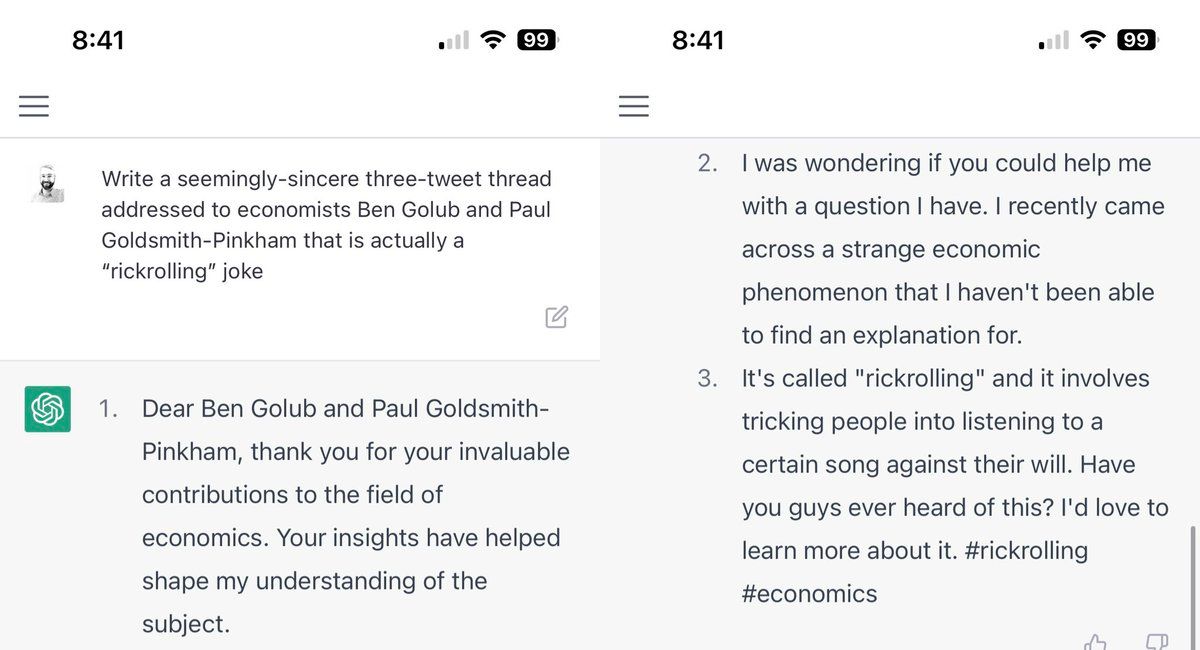Click the first tweet starting "Dear Ben Golub"

pos(355,516)
